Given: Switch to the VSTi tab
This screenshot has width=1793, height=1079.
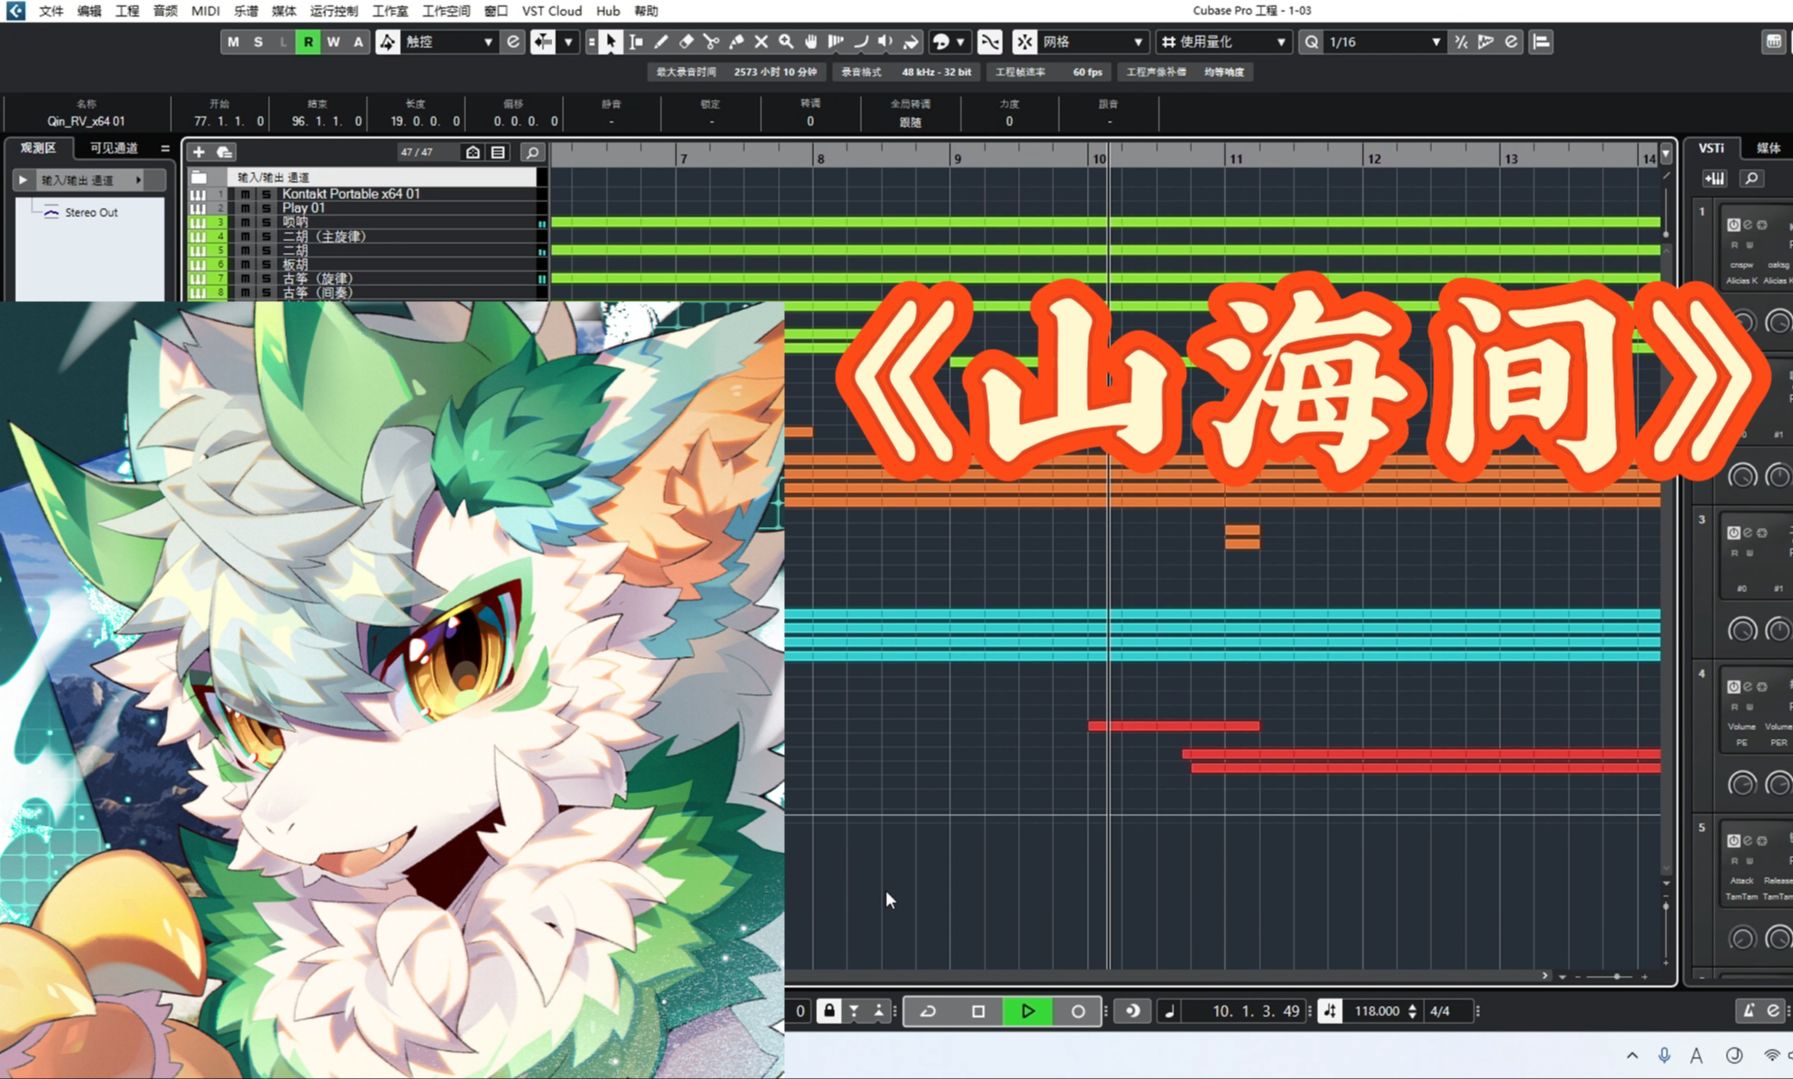Looking at the screenshot, I should 1711,148.
